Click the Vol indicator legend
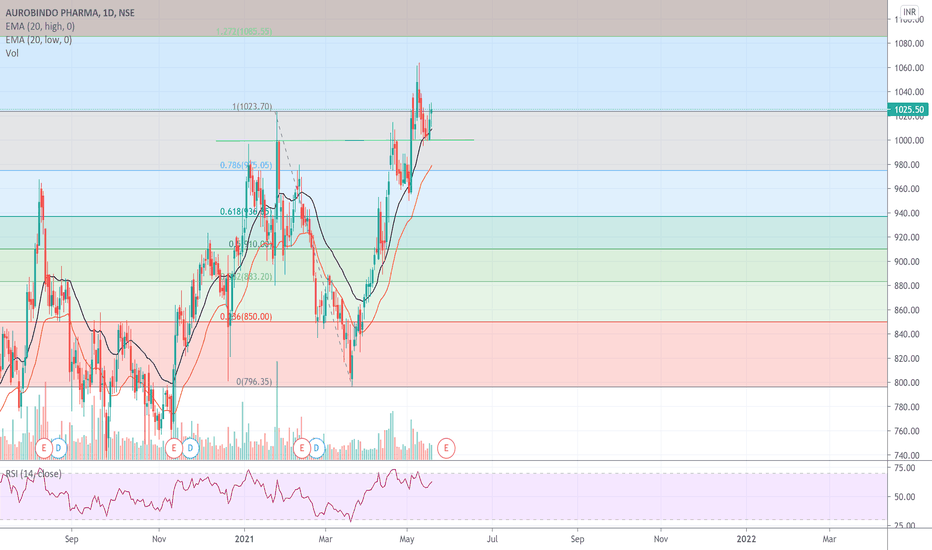 [12, 54]
